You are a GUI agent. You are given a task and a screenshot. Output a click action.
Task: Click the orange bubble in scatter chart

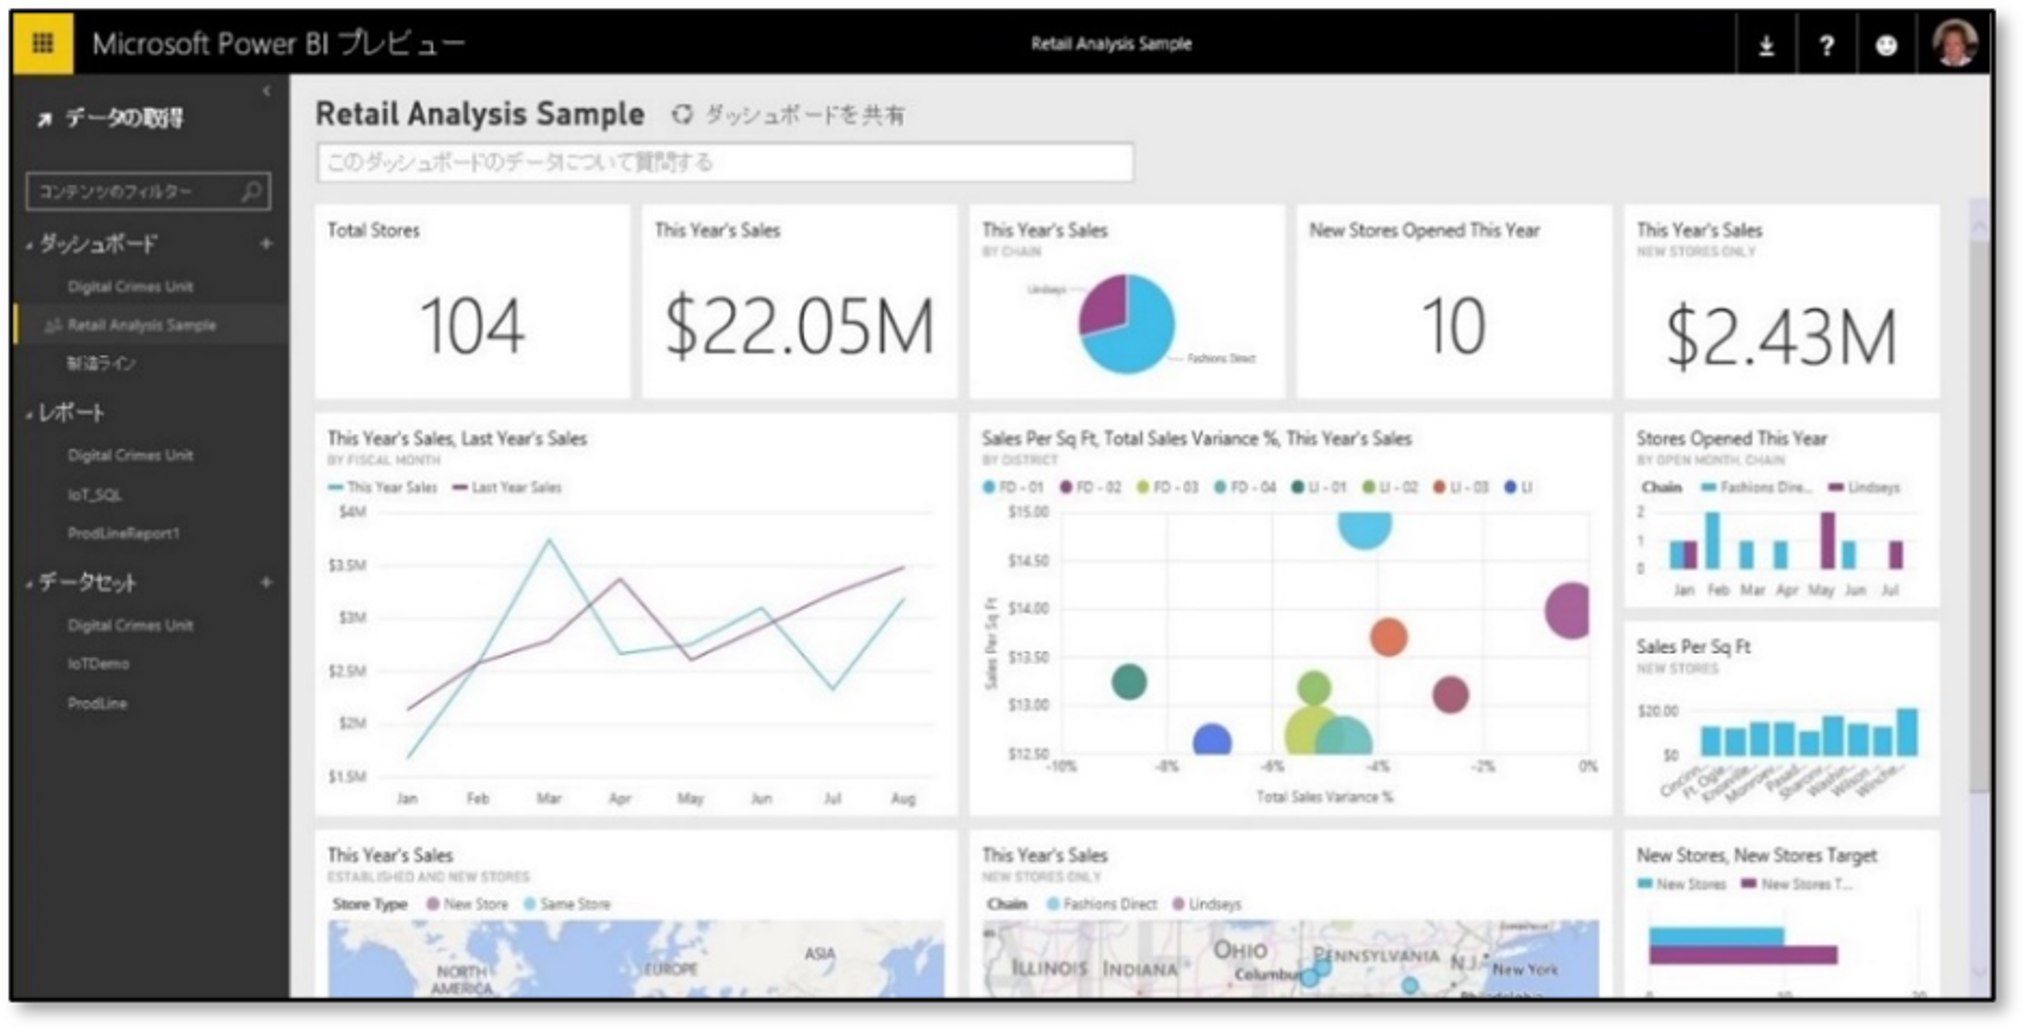[1388, 637]
